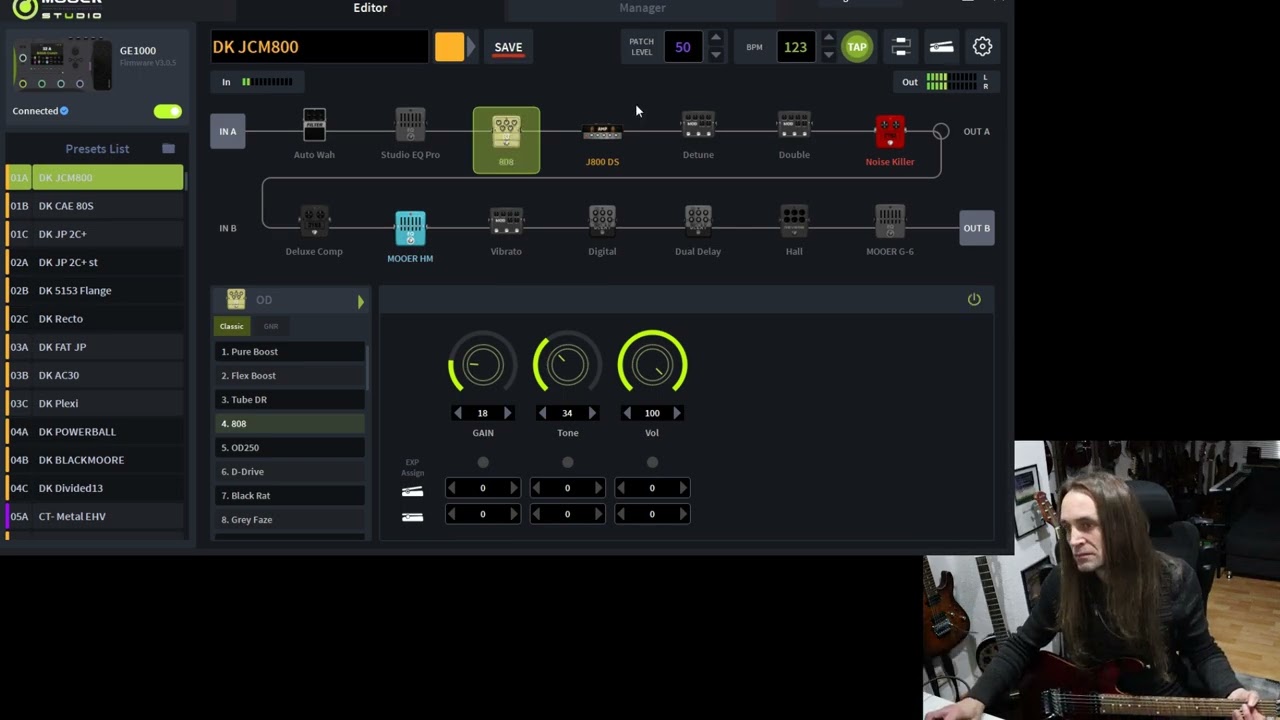The width and height of the screenshot is (1280, 720).
Task: Select the Classic overdrive tab
Action: (231, 326)
